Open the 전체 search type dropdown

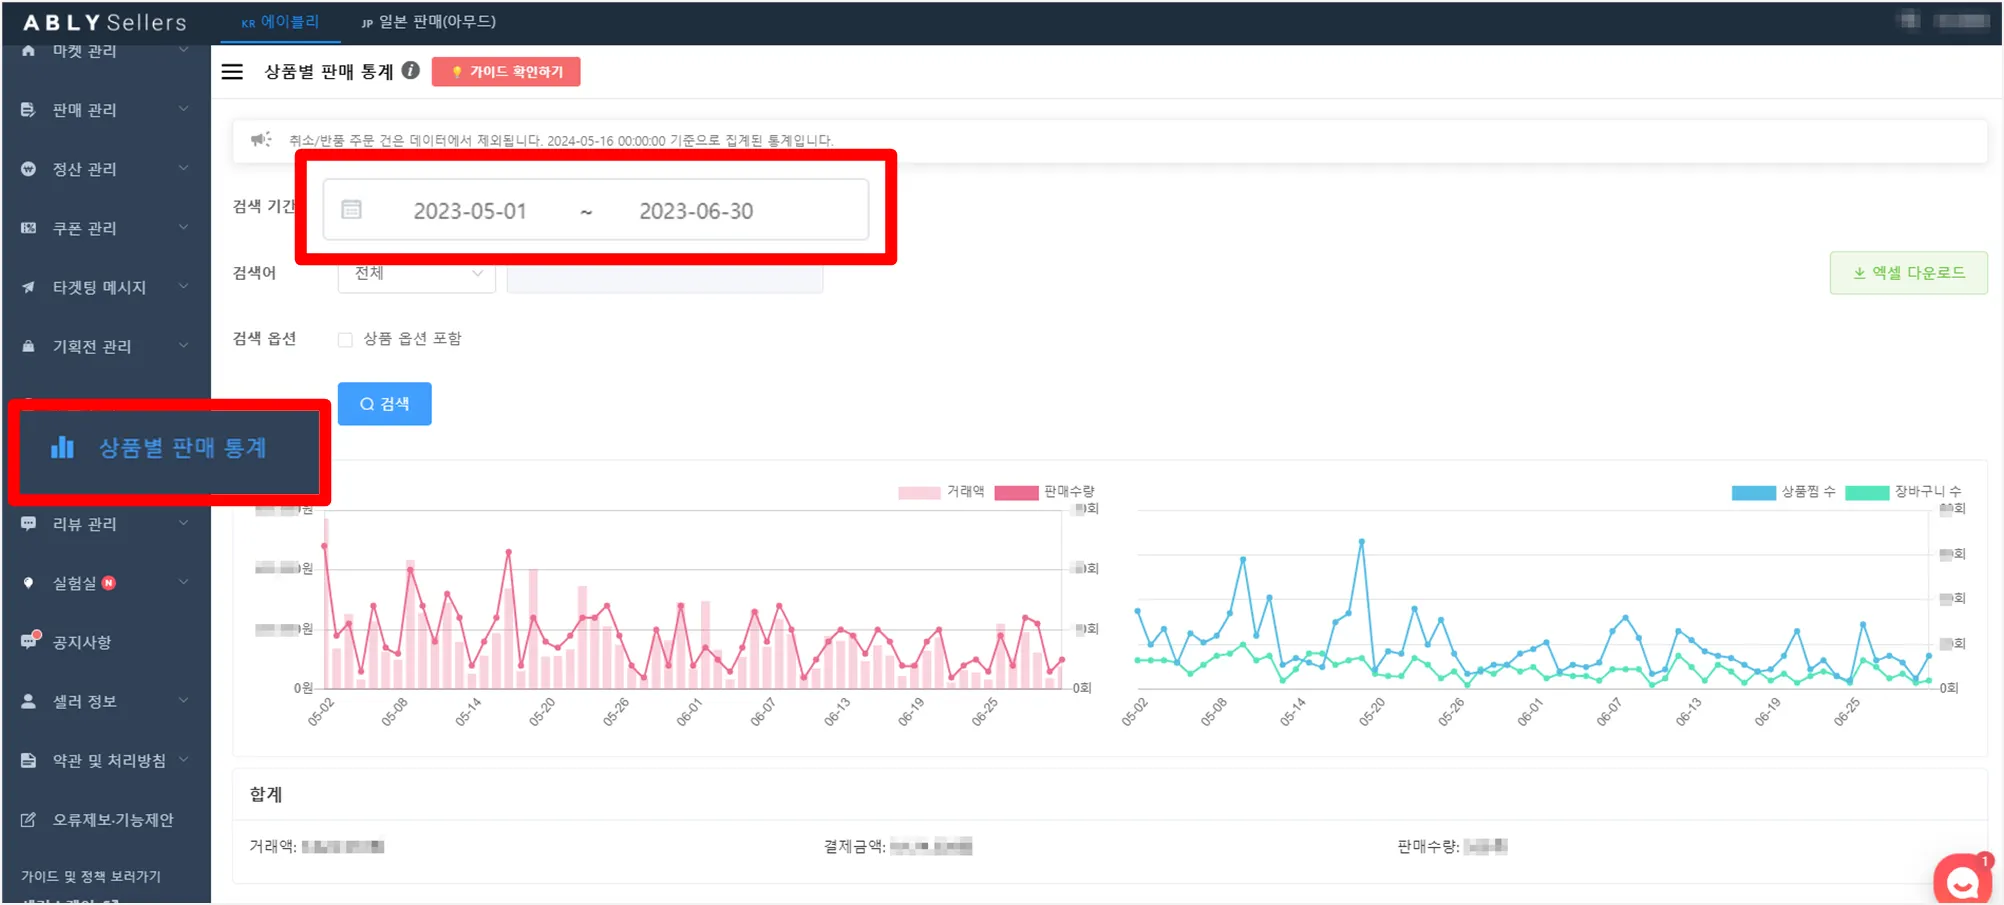[x=416, y=273]
